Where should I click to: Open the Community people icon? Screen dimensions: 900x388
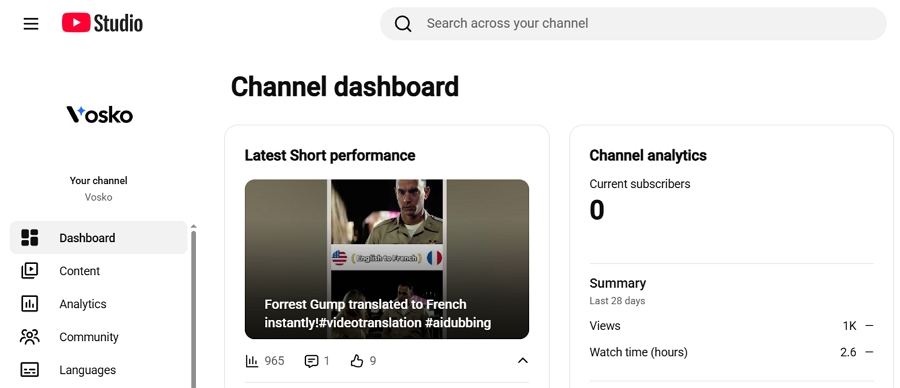(x=29, y=336)
